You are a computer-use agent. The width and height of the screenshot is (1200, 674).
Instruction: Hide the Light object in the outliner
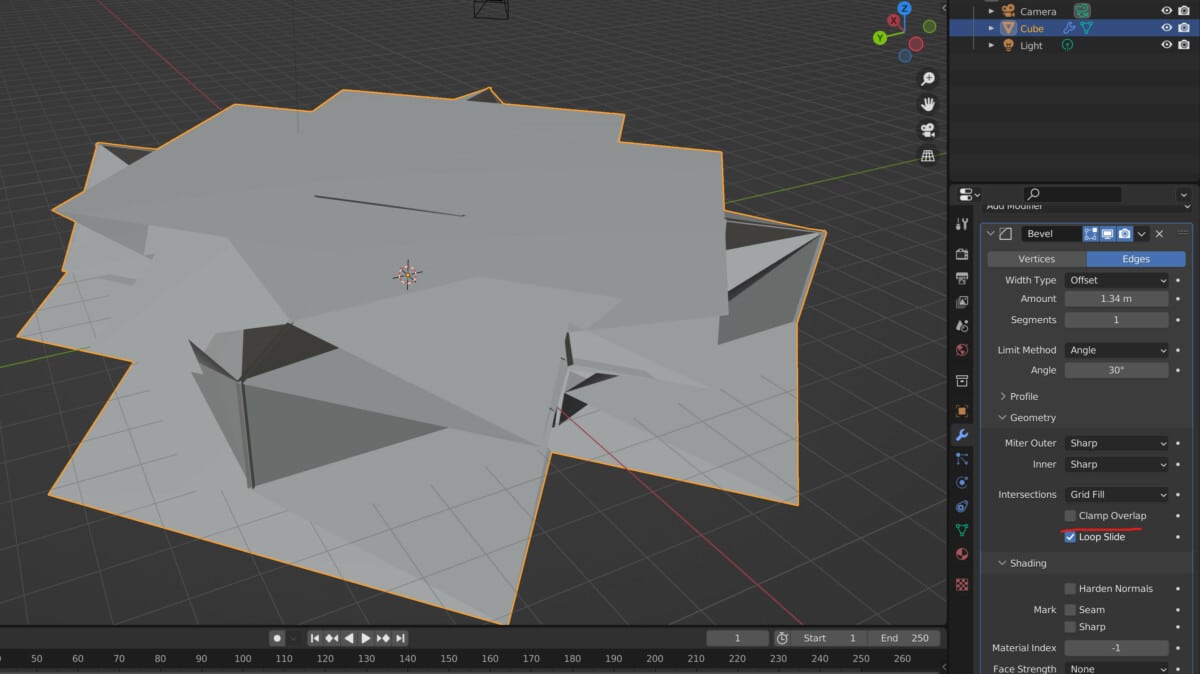point(1164,45)
